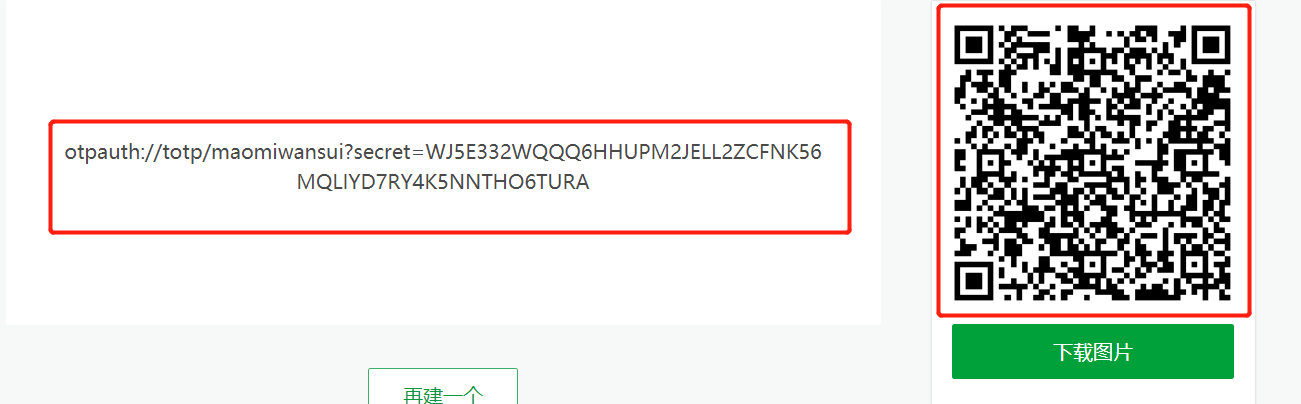Click the white panel below the URI box
This screenshot has height=404, width=1301.
pyautogui.click(x=443, y=280)
